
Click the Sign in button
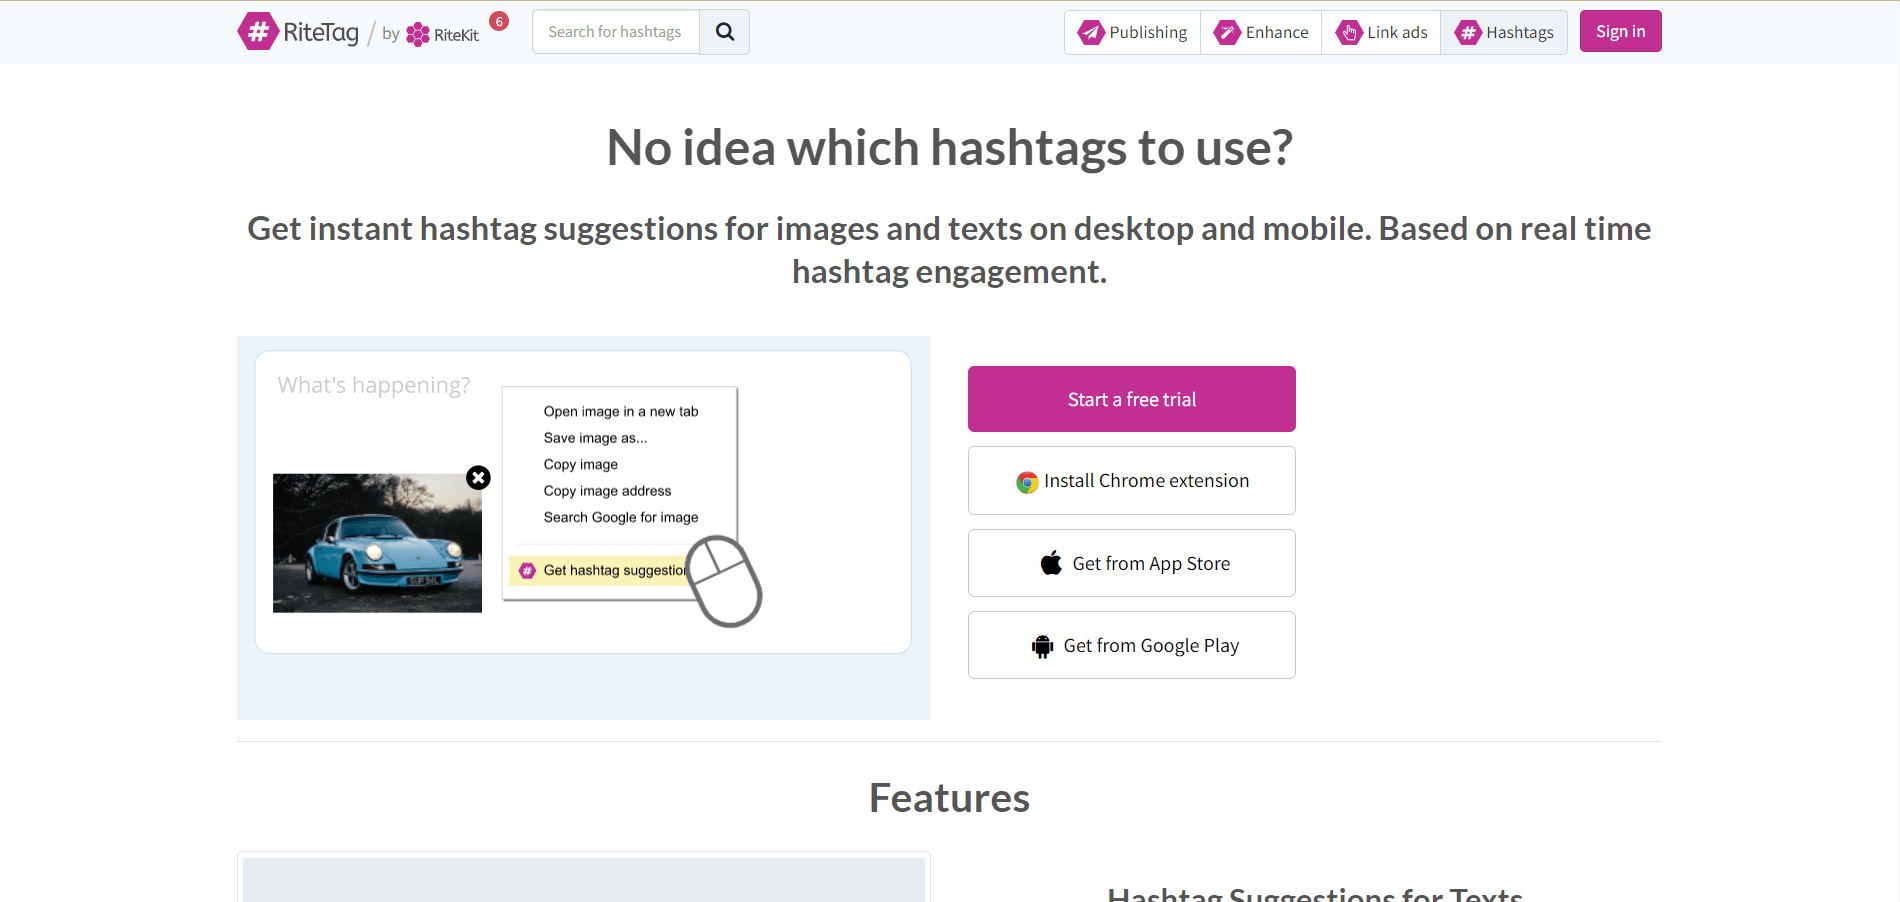tap(1620, 31)
